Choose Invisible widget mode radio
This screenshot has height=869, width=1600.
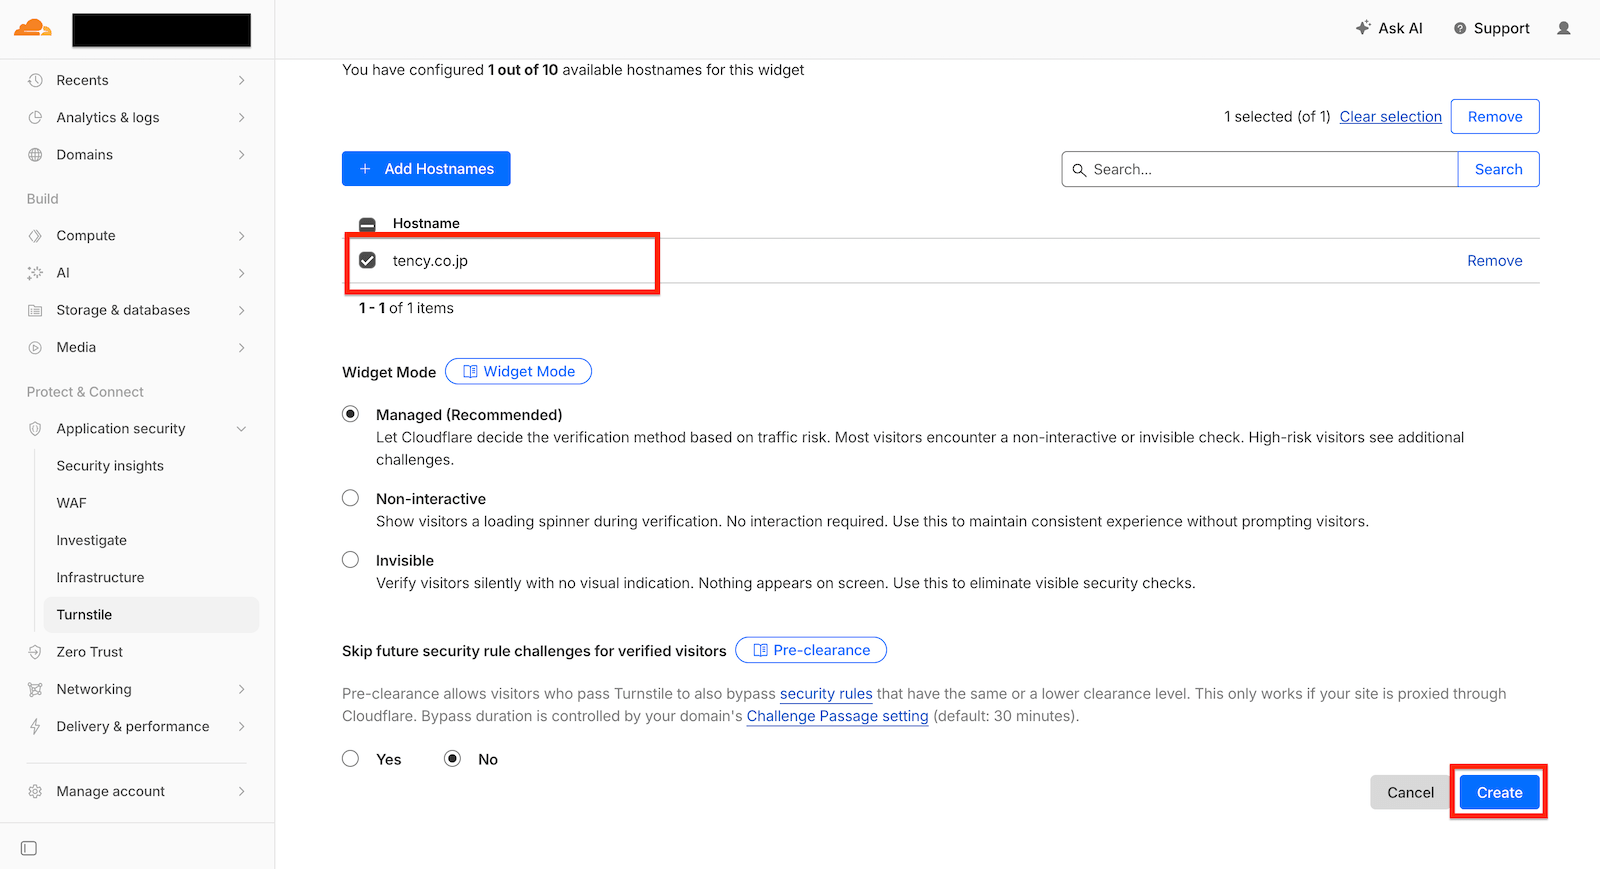350,560
